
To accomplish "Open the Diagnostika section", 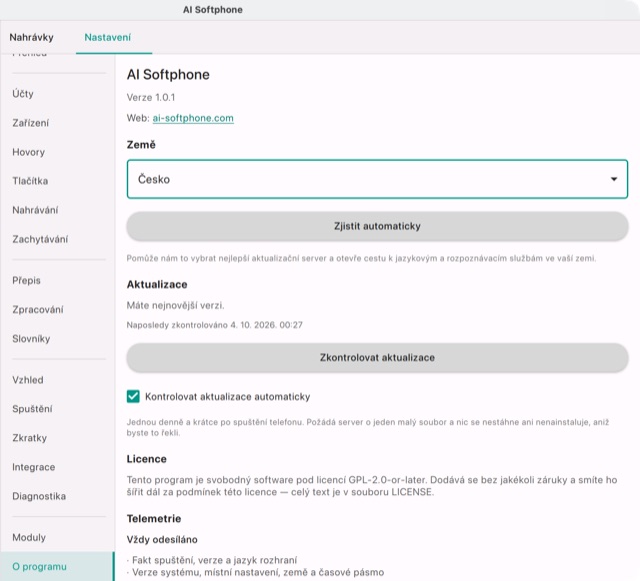I will tap(39, 496).
